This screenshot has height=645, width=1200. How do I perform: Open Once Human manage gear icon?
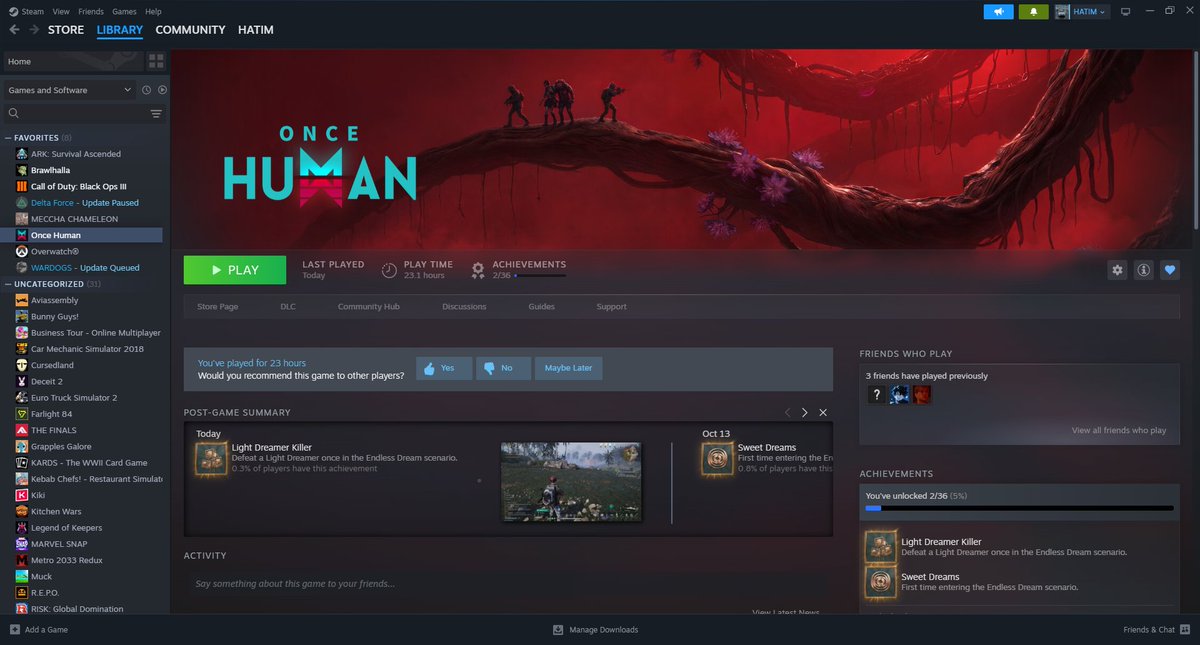[1118, 270]
